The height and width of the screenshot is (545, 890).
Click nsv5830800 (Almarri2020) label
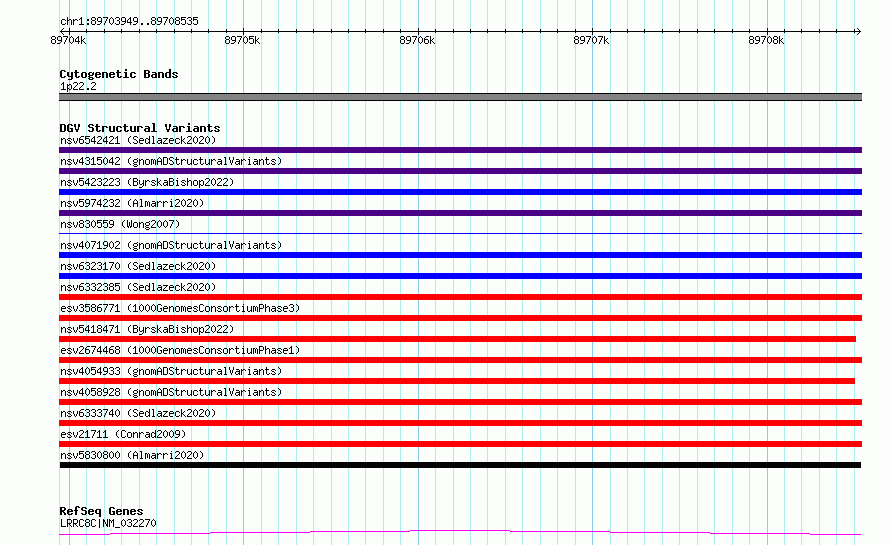132,455
